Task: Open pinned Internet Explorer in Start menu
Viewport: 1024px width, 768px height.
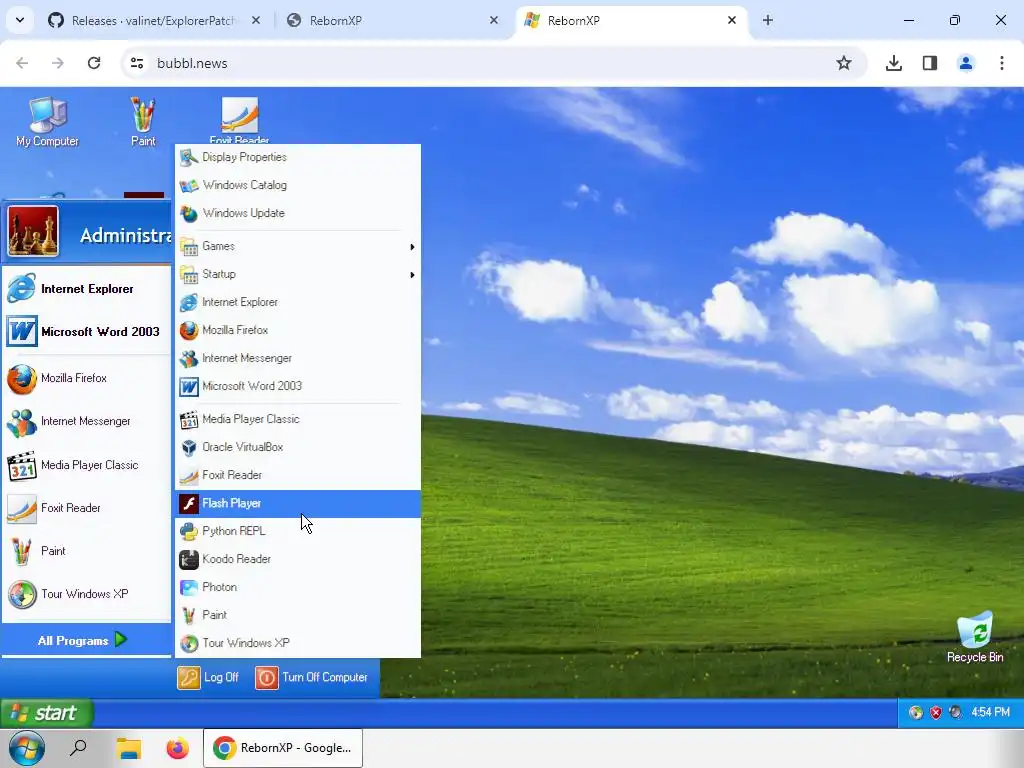Action: click(x=87, y=289)
